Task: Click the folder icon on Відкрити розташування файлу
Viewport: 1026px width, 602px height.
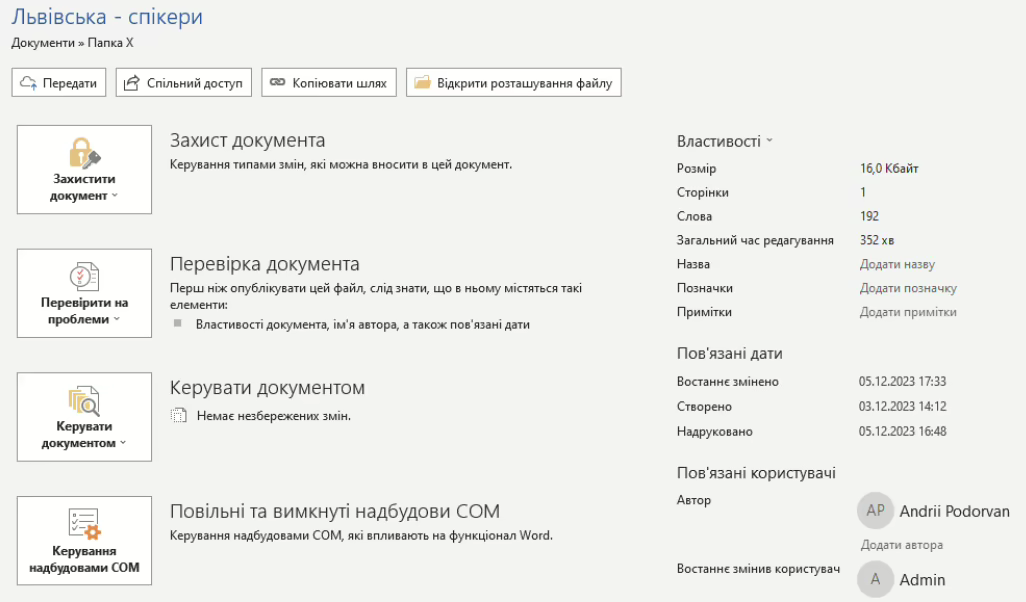Action: coord(422,83)
